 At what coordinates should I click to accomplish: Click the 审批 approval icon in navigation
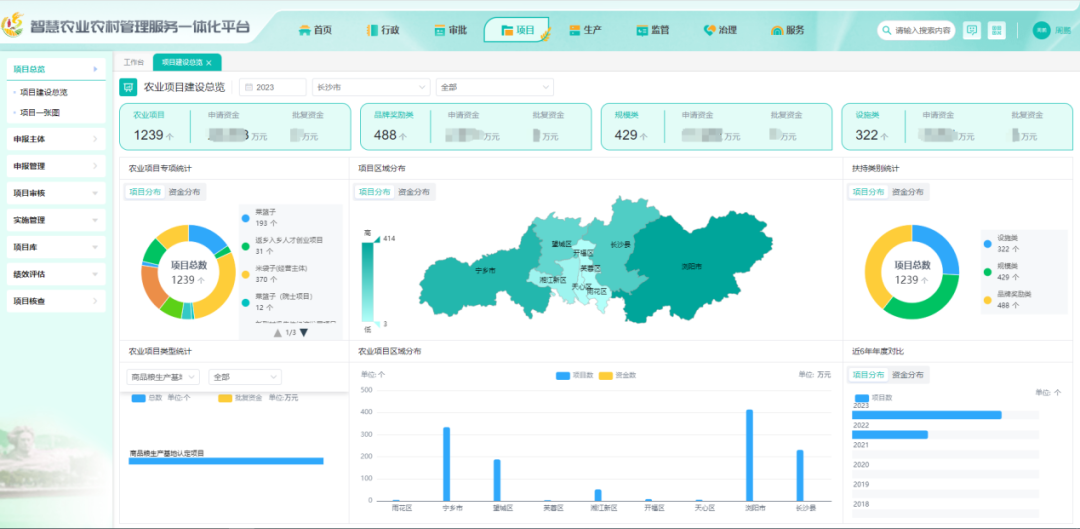(x=440, y=30)
